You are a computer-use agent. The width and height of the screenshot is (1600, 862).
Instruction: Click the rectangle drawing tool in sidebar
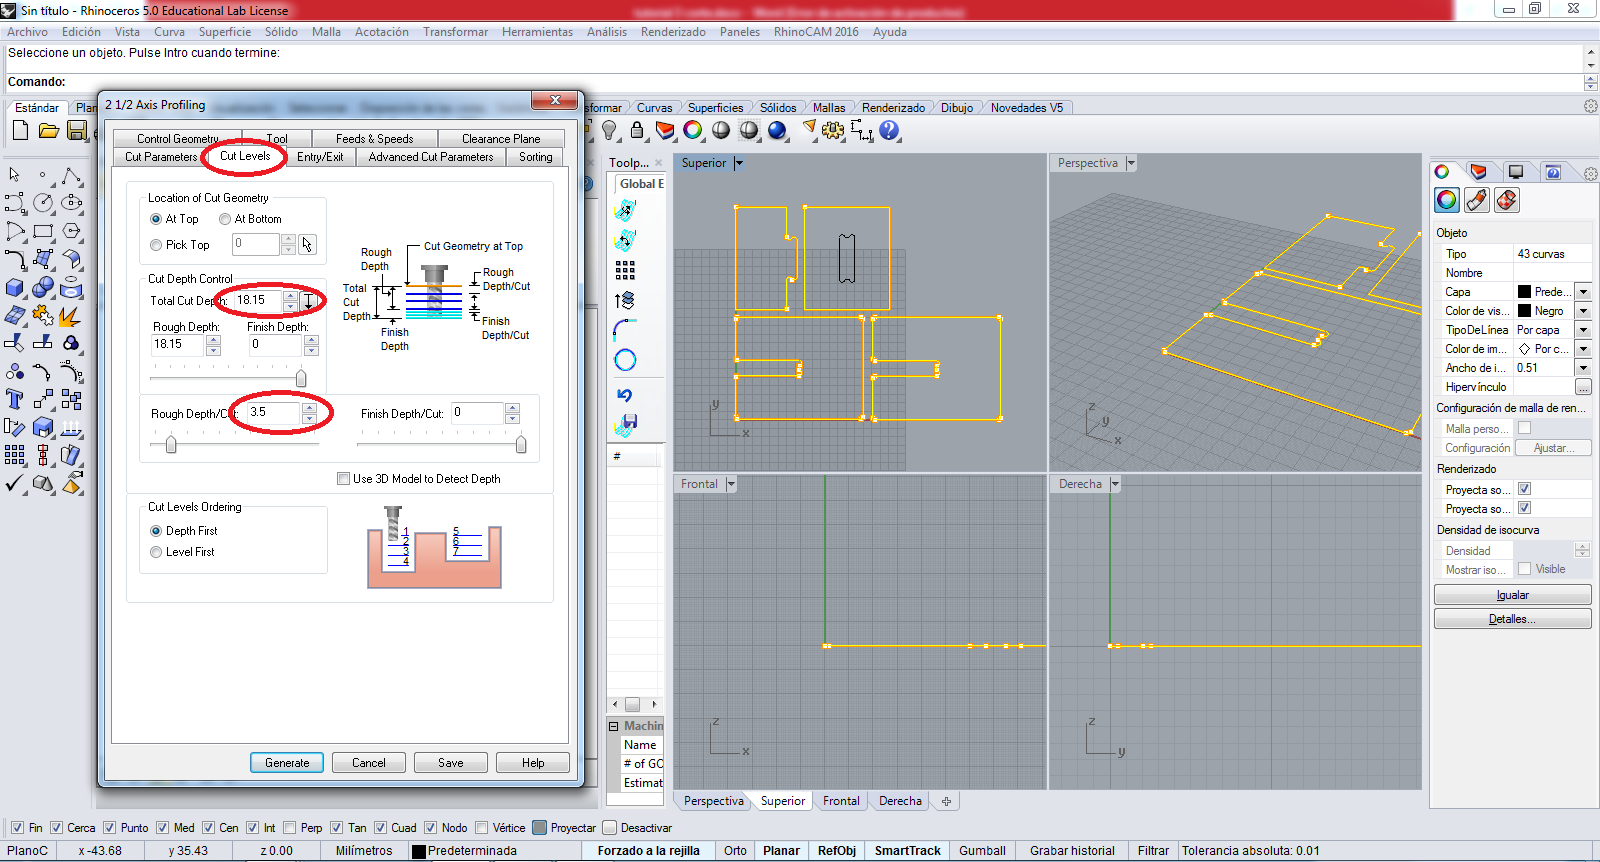43,231
